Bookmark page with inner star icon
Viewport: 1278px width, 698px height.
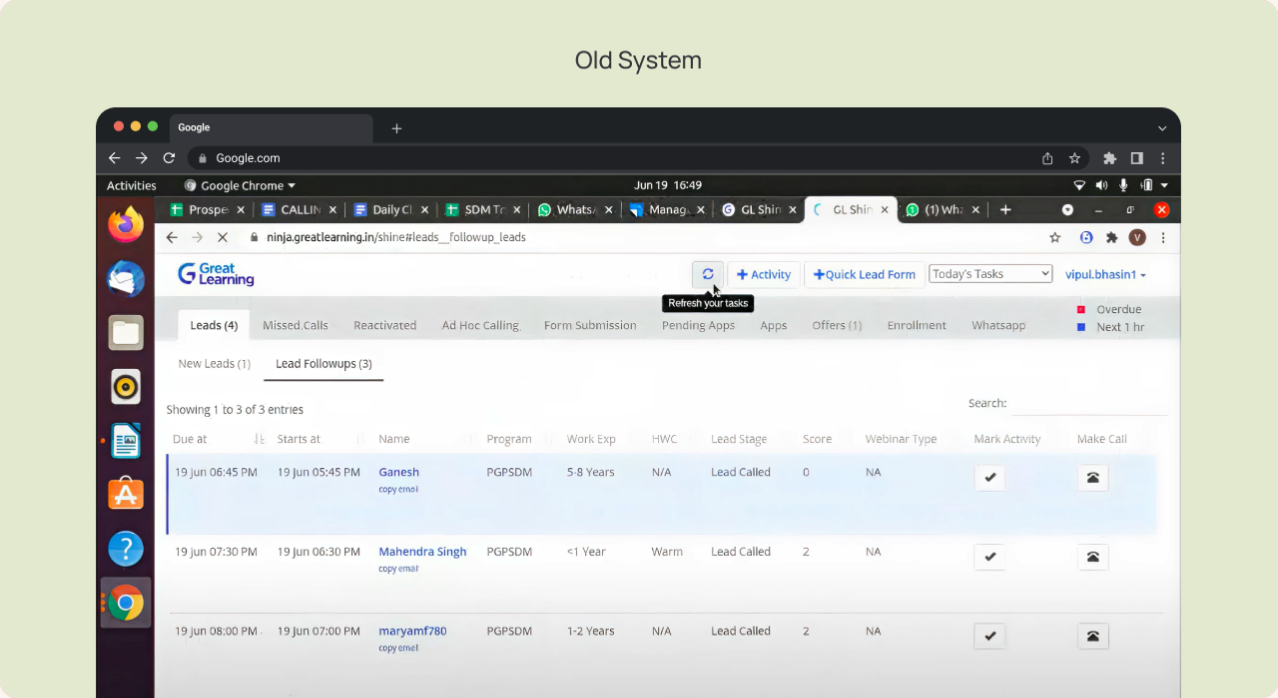pos(1055,238)
